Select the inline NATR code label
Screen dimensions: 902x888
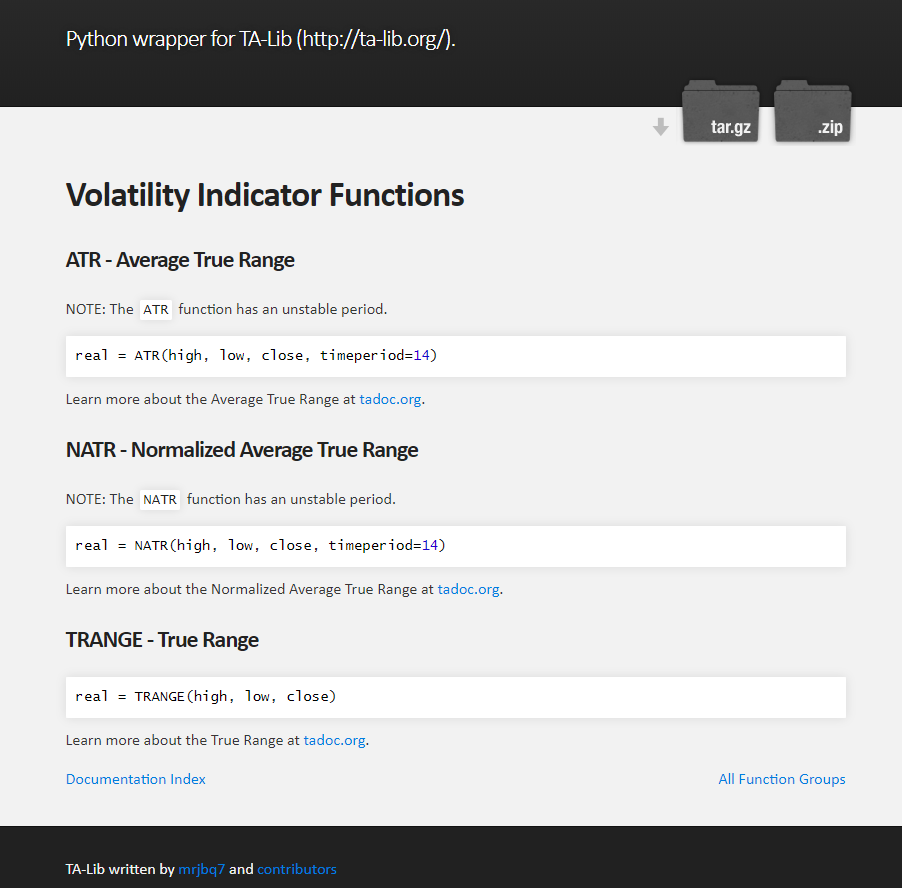coord(160,500)
